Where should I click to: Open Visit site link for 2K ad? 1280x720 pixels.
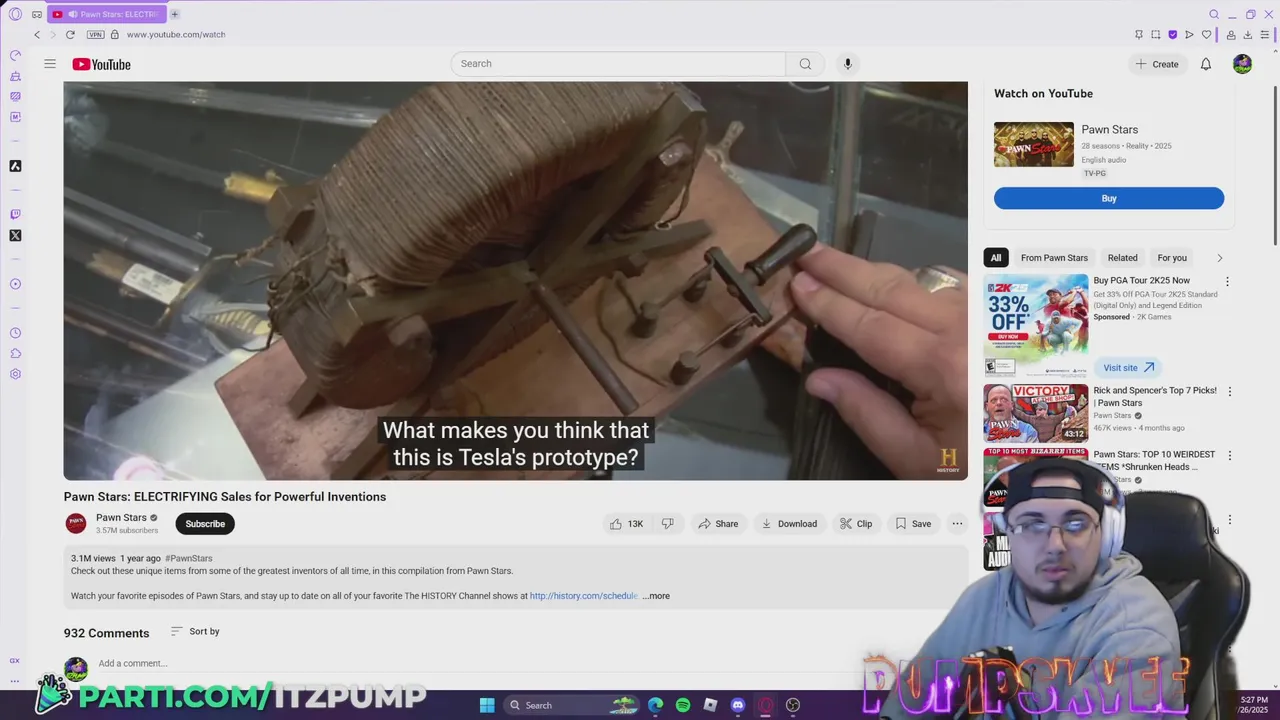click(1128, 367)
